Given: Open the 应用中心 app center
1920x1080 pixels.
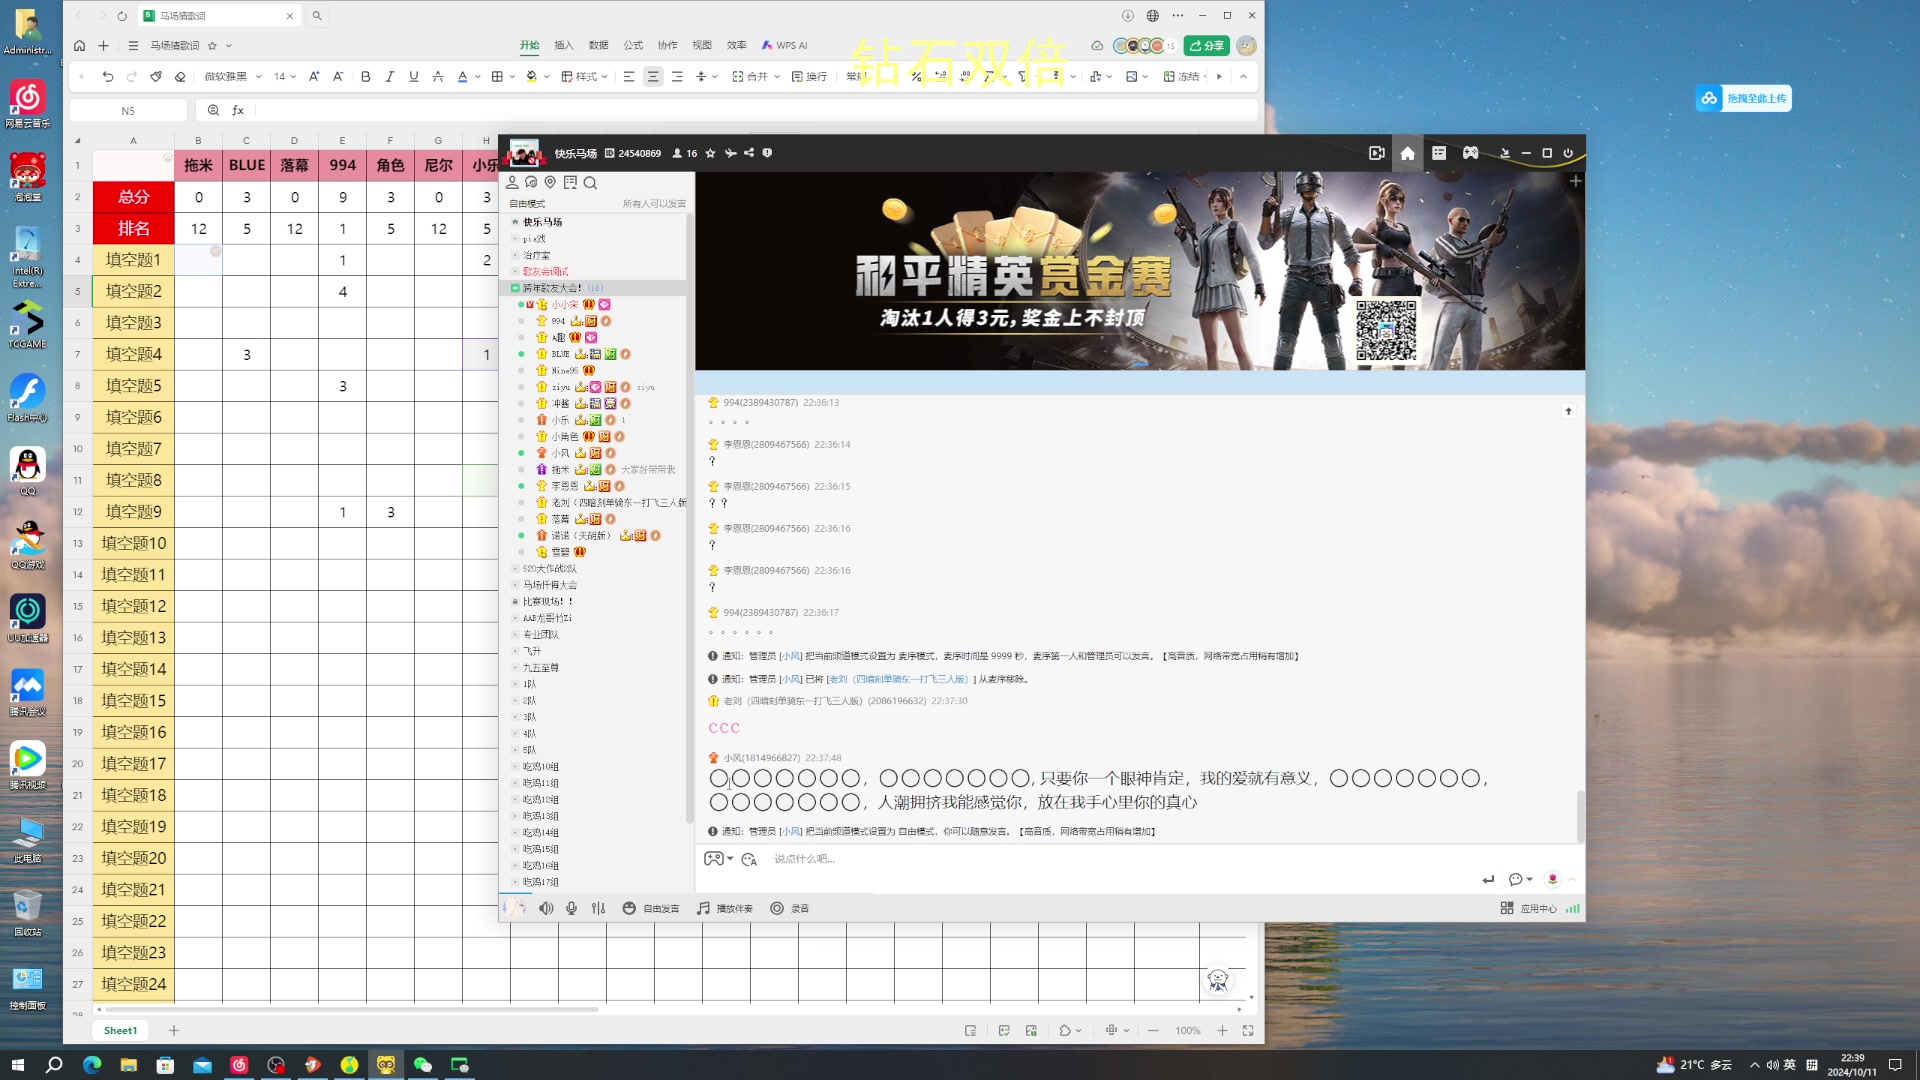Looking at the screenshot, I should coord(1529,908).
